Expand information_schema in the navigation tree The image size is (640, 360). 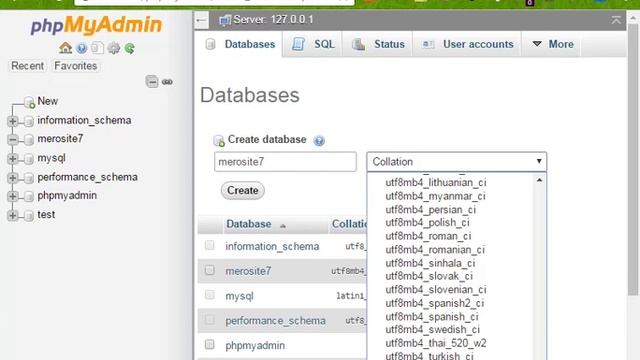coord(13,121)
